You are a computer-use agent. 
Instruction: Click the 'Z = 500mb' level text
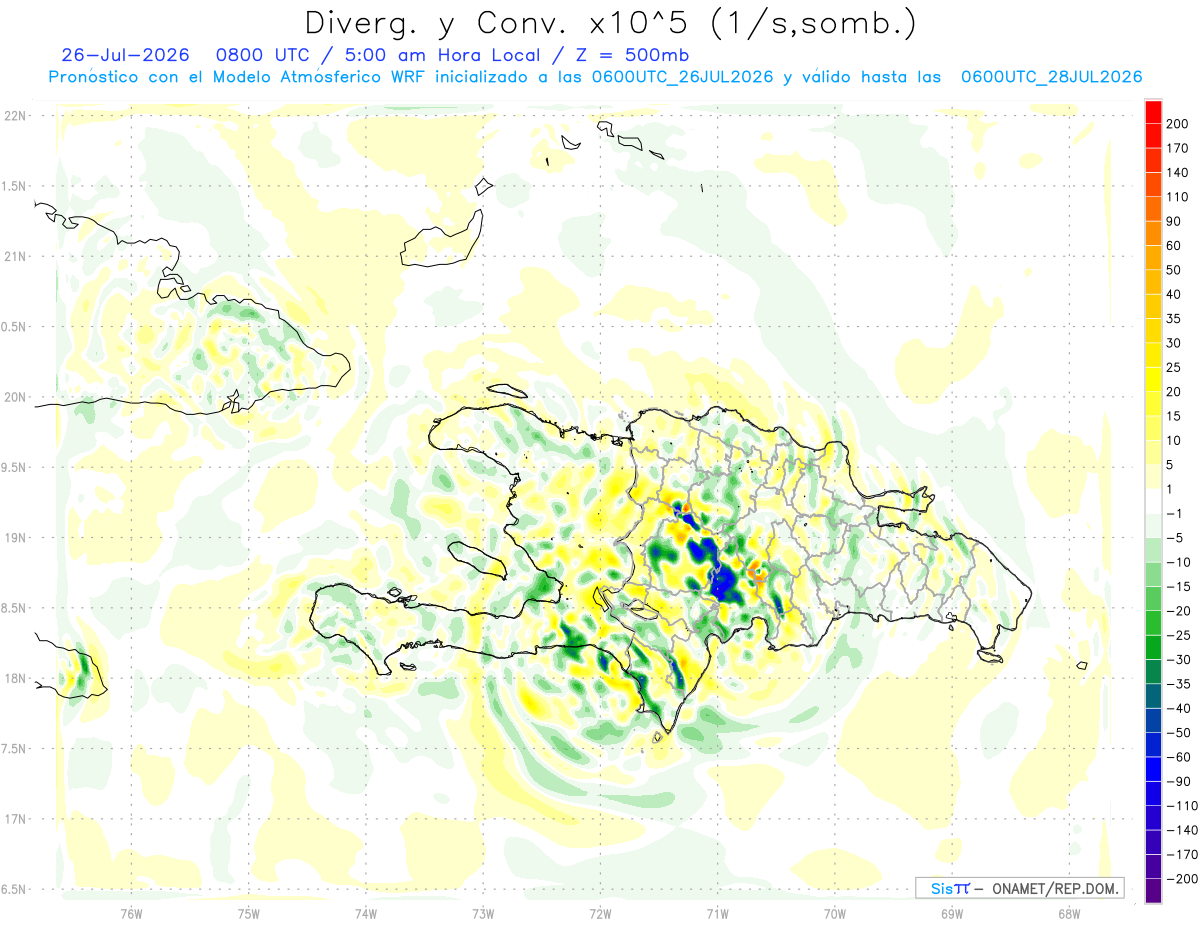pyautogui.click(x=632, y=55)
